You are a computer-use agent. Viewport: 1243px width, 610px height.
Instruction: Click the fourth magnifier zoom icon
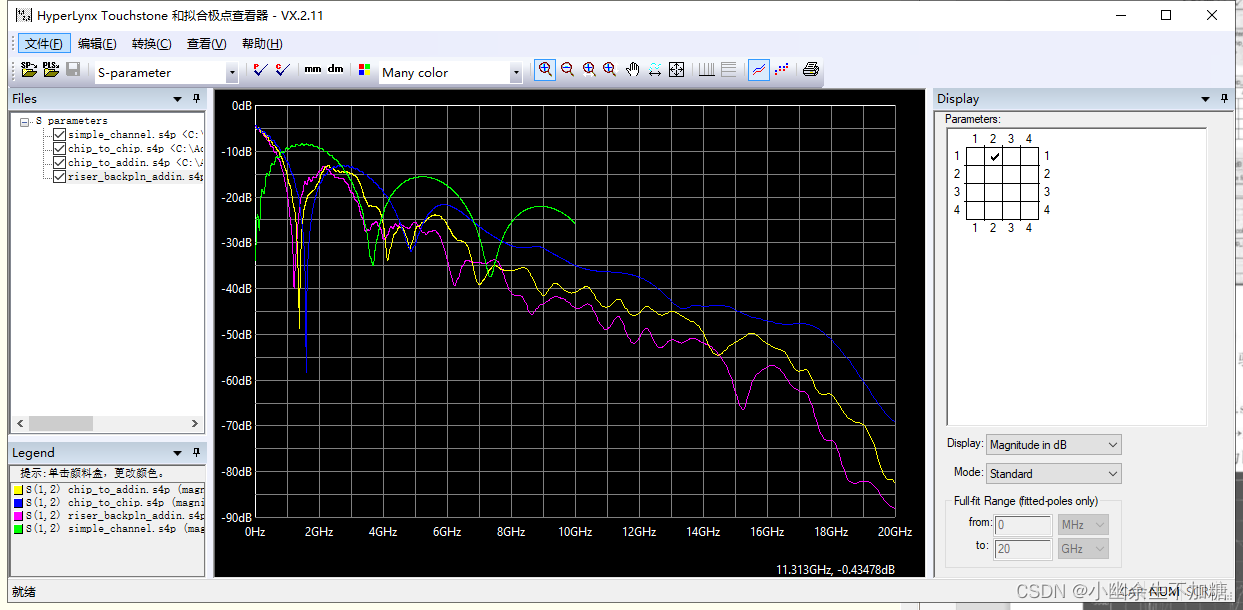(x=610, y=70)
